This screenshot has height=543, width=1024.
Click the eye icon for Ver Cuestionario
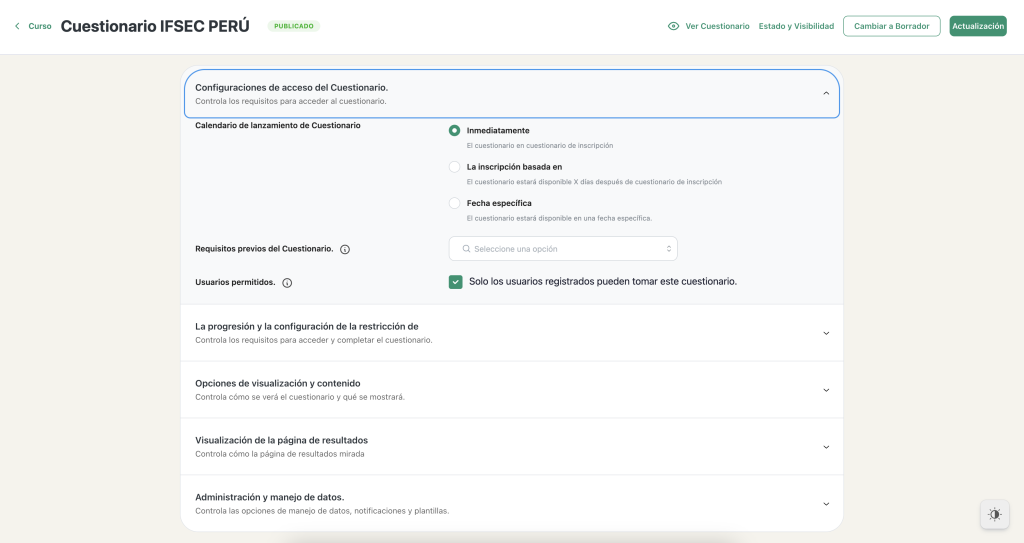tap(673, 26)
